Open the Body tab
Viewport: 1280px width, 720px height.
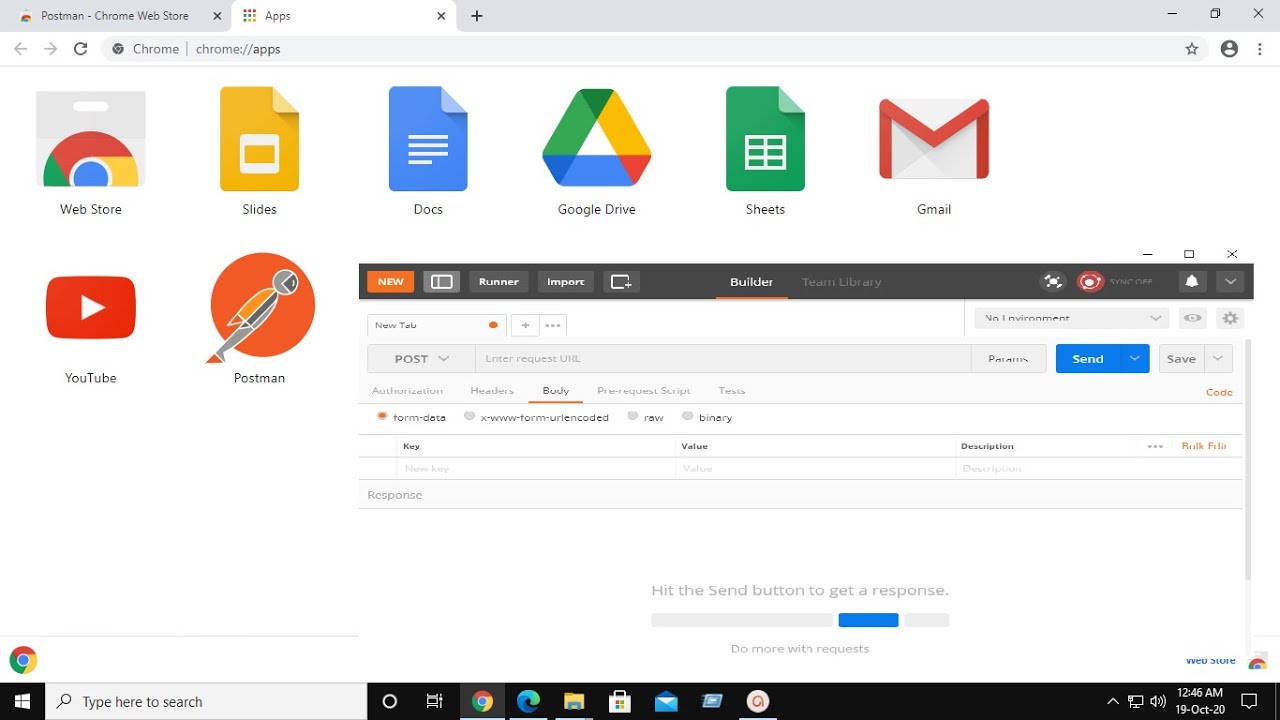(556, 391)
